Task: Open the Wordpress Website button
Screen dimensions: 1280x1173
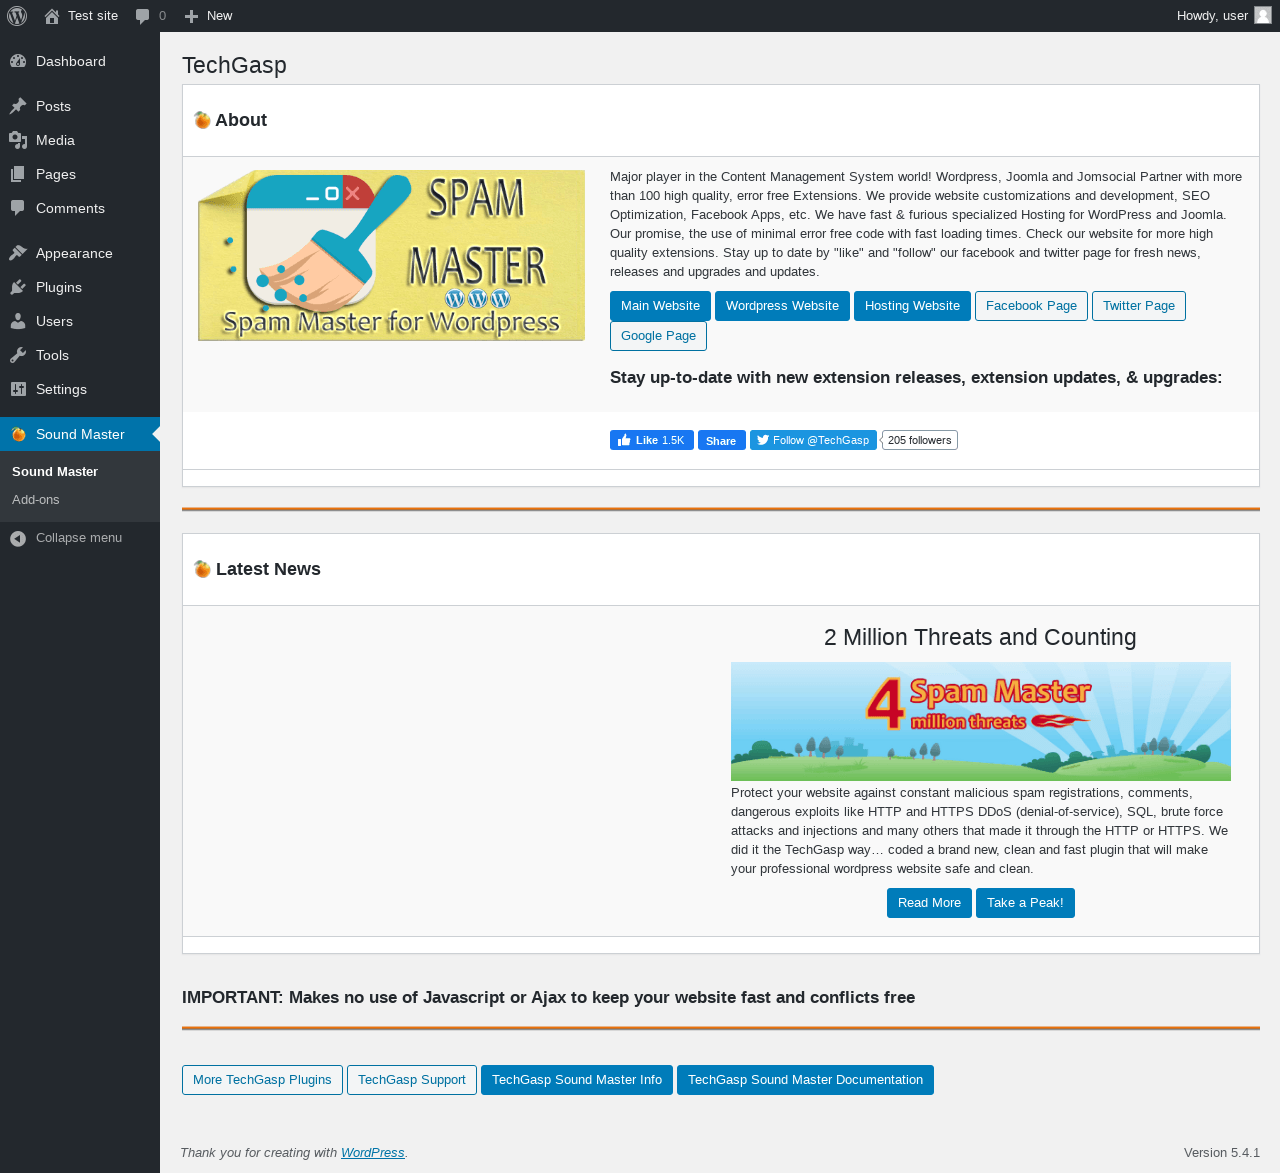Action: coord(782,306)
